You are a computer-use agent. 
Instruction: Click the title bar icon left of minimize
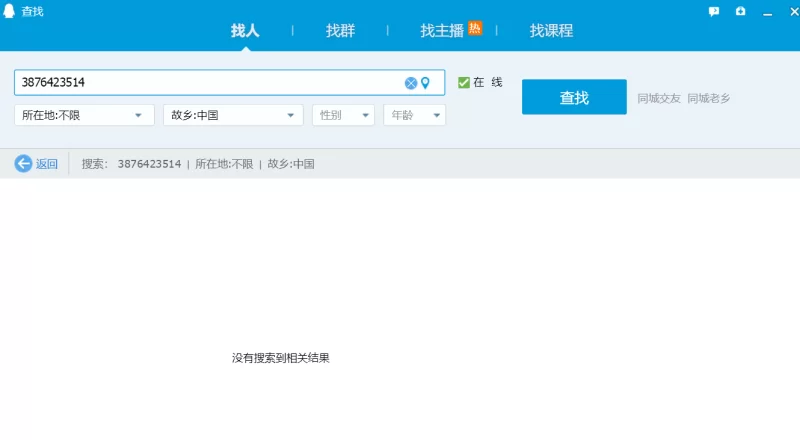coord(740,11)
